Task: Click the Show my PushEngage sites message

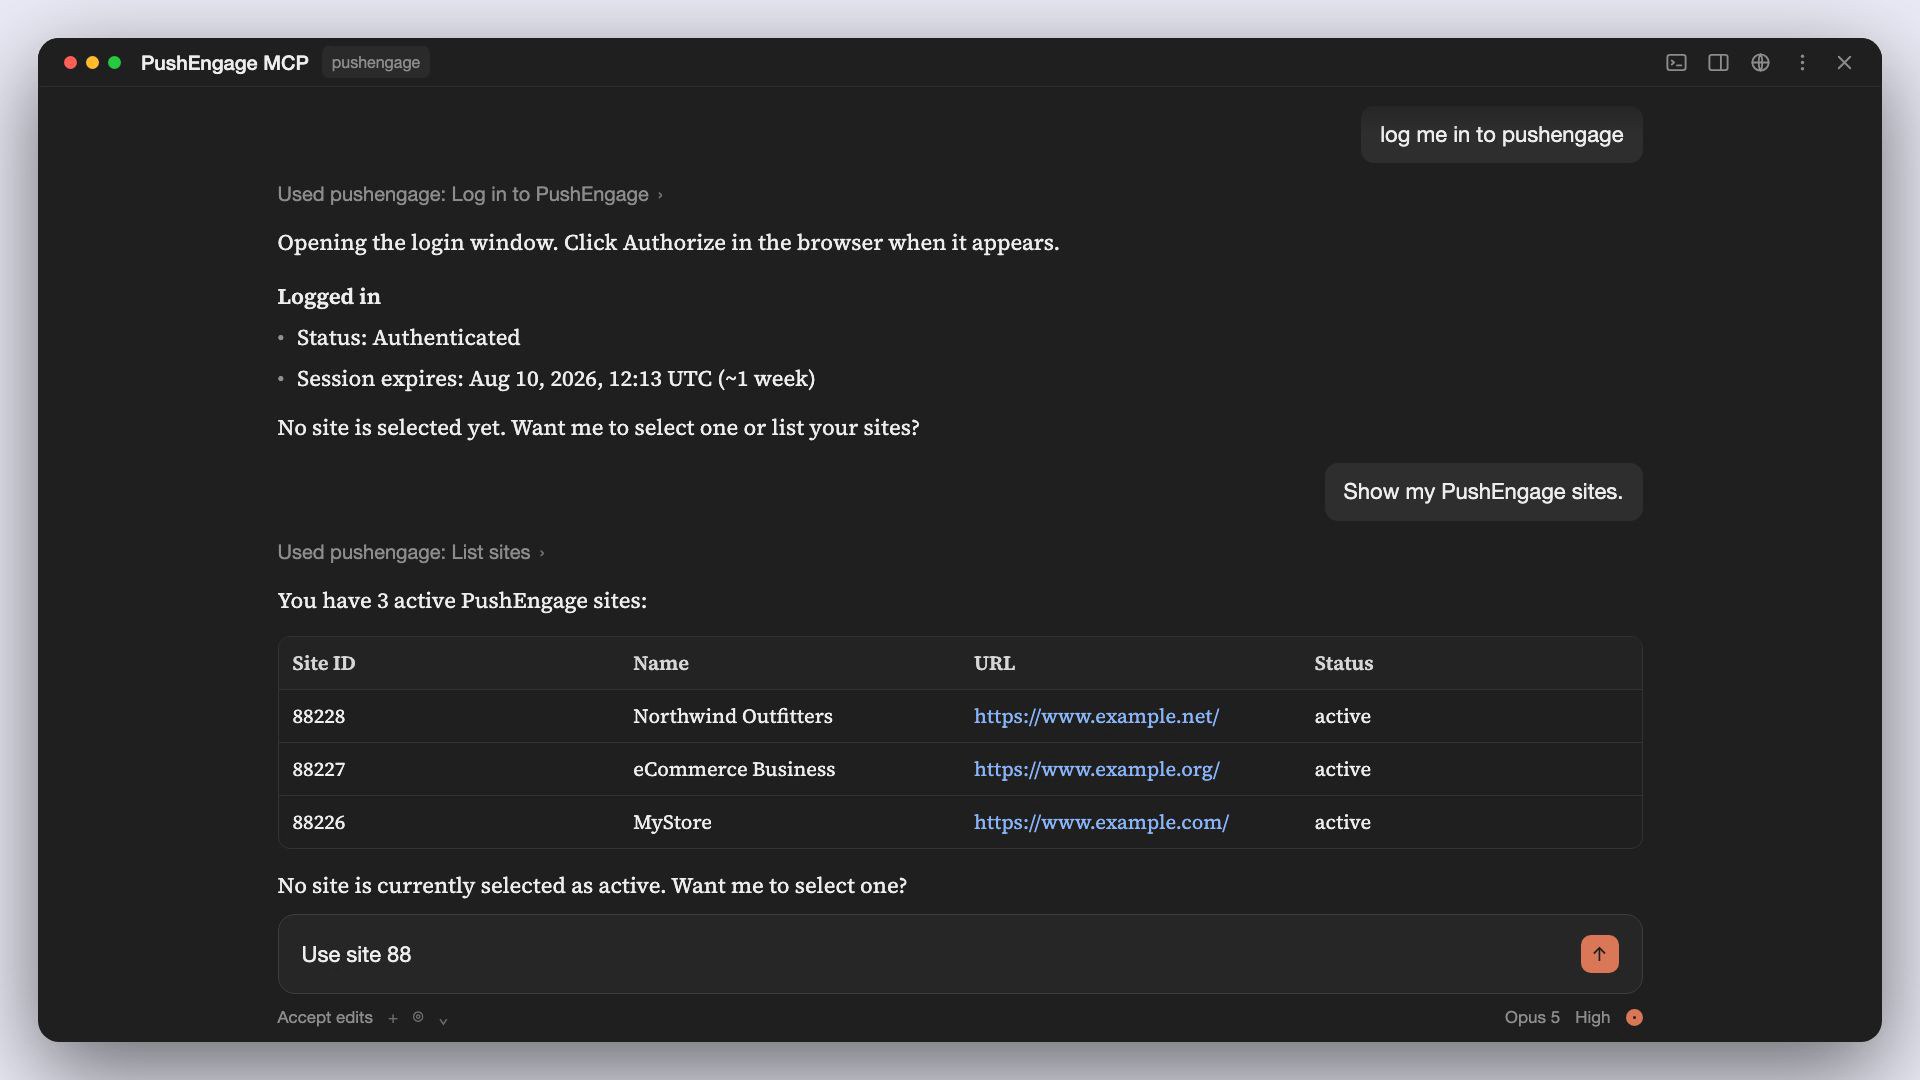Action: point(1483,492)
